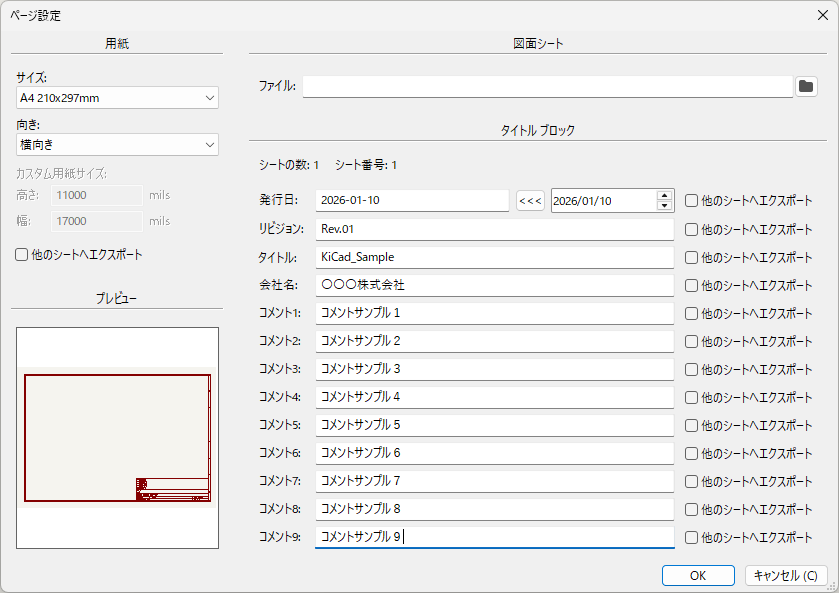839x593 pixels.
Task: Enable 他のシートへエクスポート under paper settings
Action: tap(22, 255)
